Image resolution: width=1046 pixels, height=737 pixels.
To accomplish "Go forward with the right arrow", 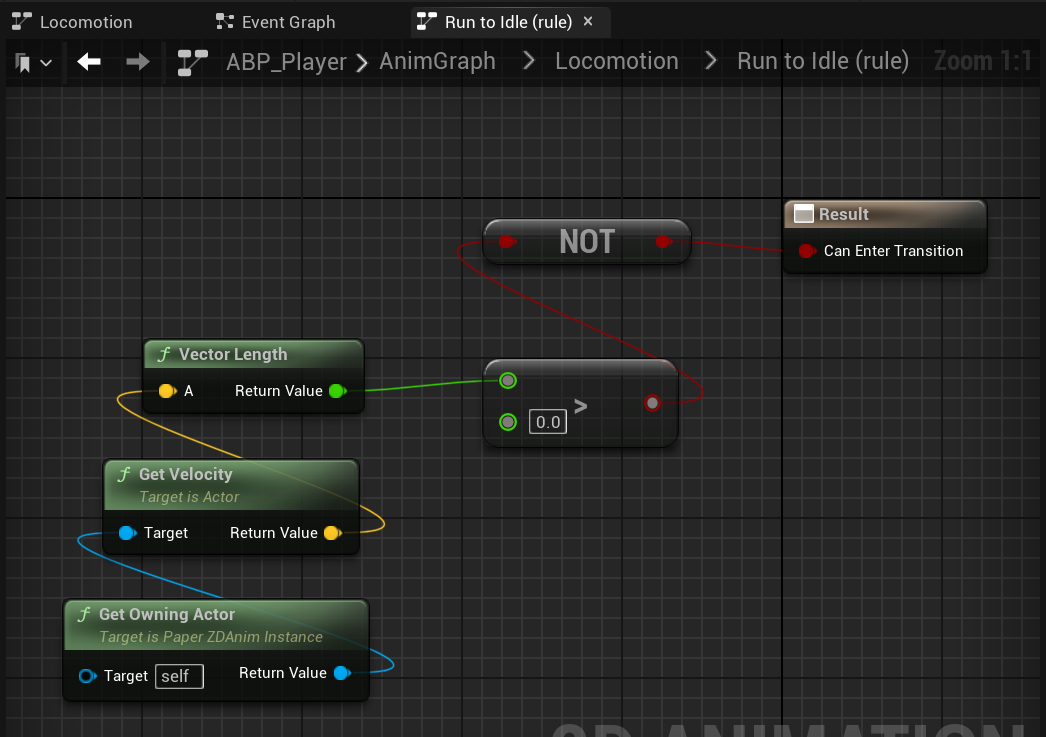I will (x=137, y=62).
